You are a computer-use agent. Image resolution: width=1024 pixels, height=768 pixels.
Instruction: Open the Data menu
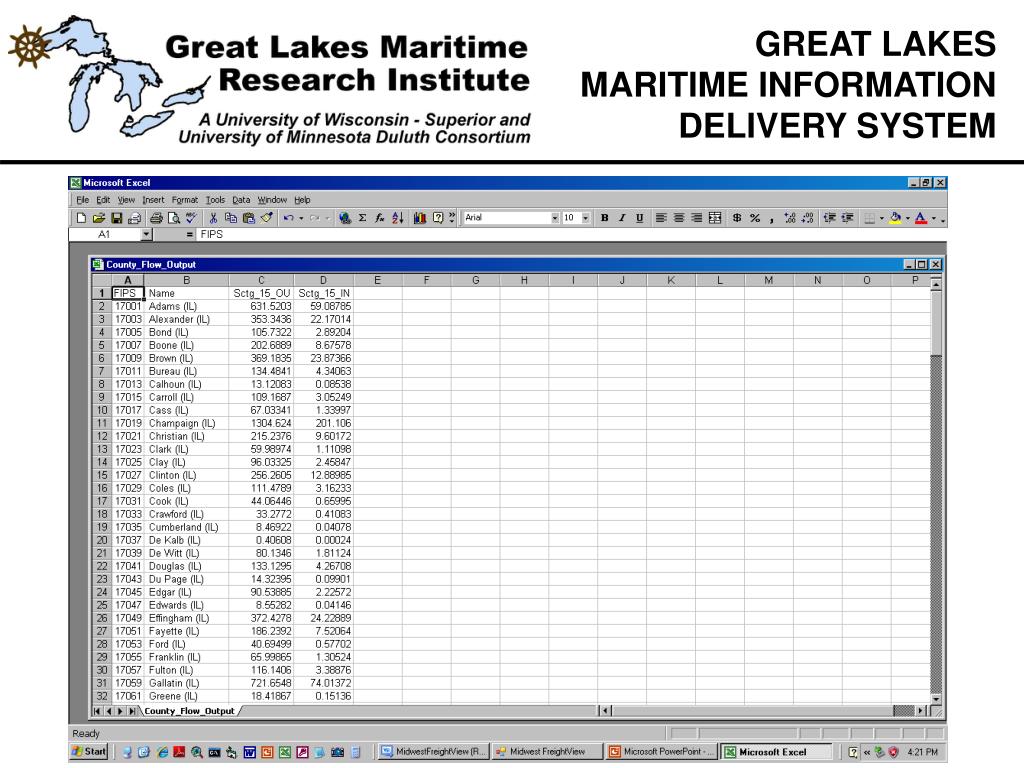click(x=241, y=200)
